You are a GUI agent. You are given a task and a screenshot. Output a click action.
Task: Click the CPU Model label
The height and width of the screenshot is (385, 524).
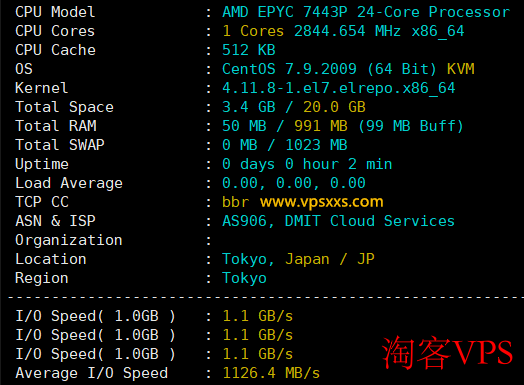(x=55, y=12)
